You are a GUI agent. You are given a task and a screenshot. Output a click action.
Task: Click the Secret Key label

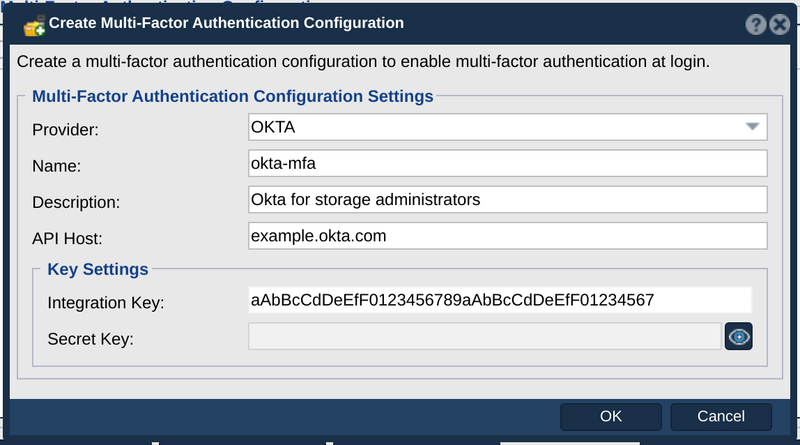pos(90,339)
